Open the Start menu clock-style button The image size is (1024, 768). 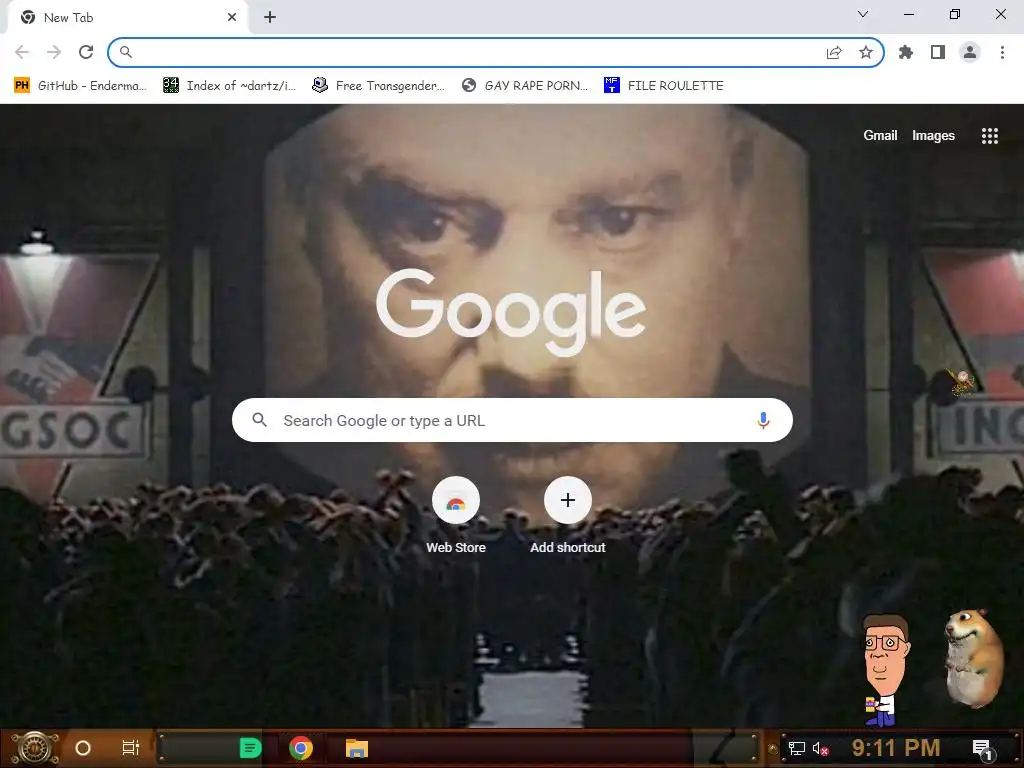(35, 748)
